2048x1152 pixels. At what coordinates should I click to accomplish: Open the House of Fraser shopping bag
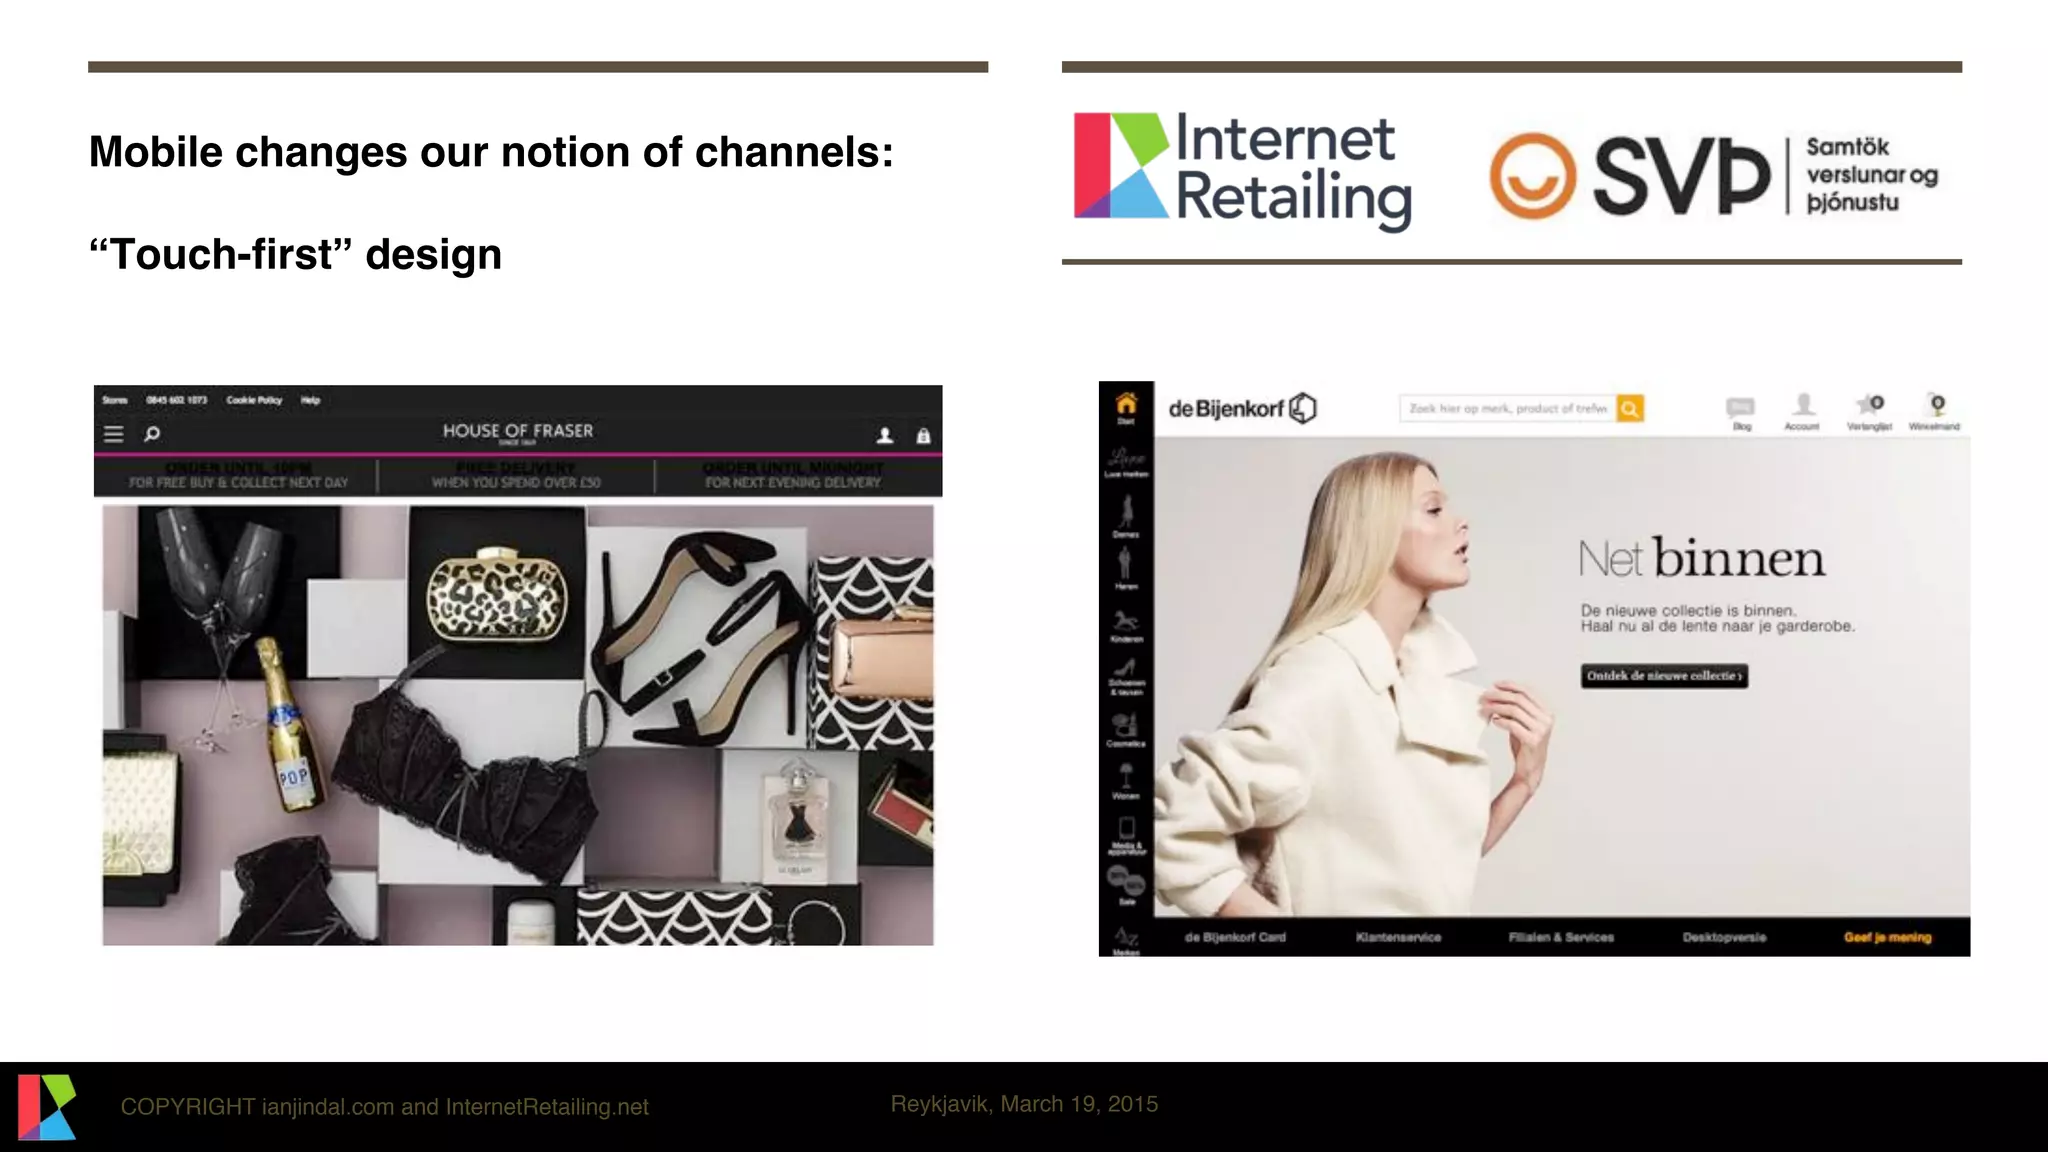923,435
